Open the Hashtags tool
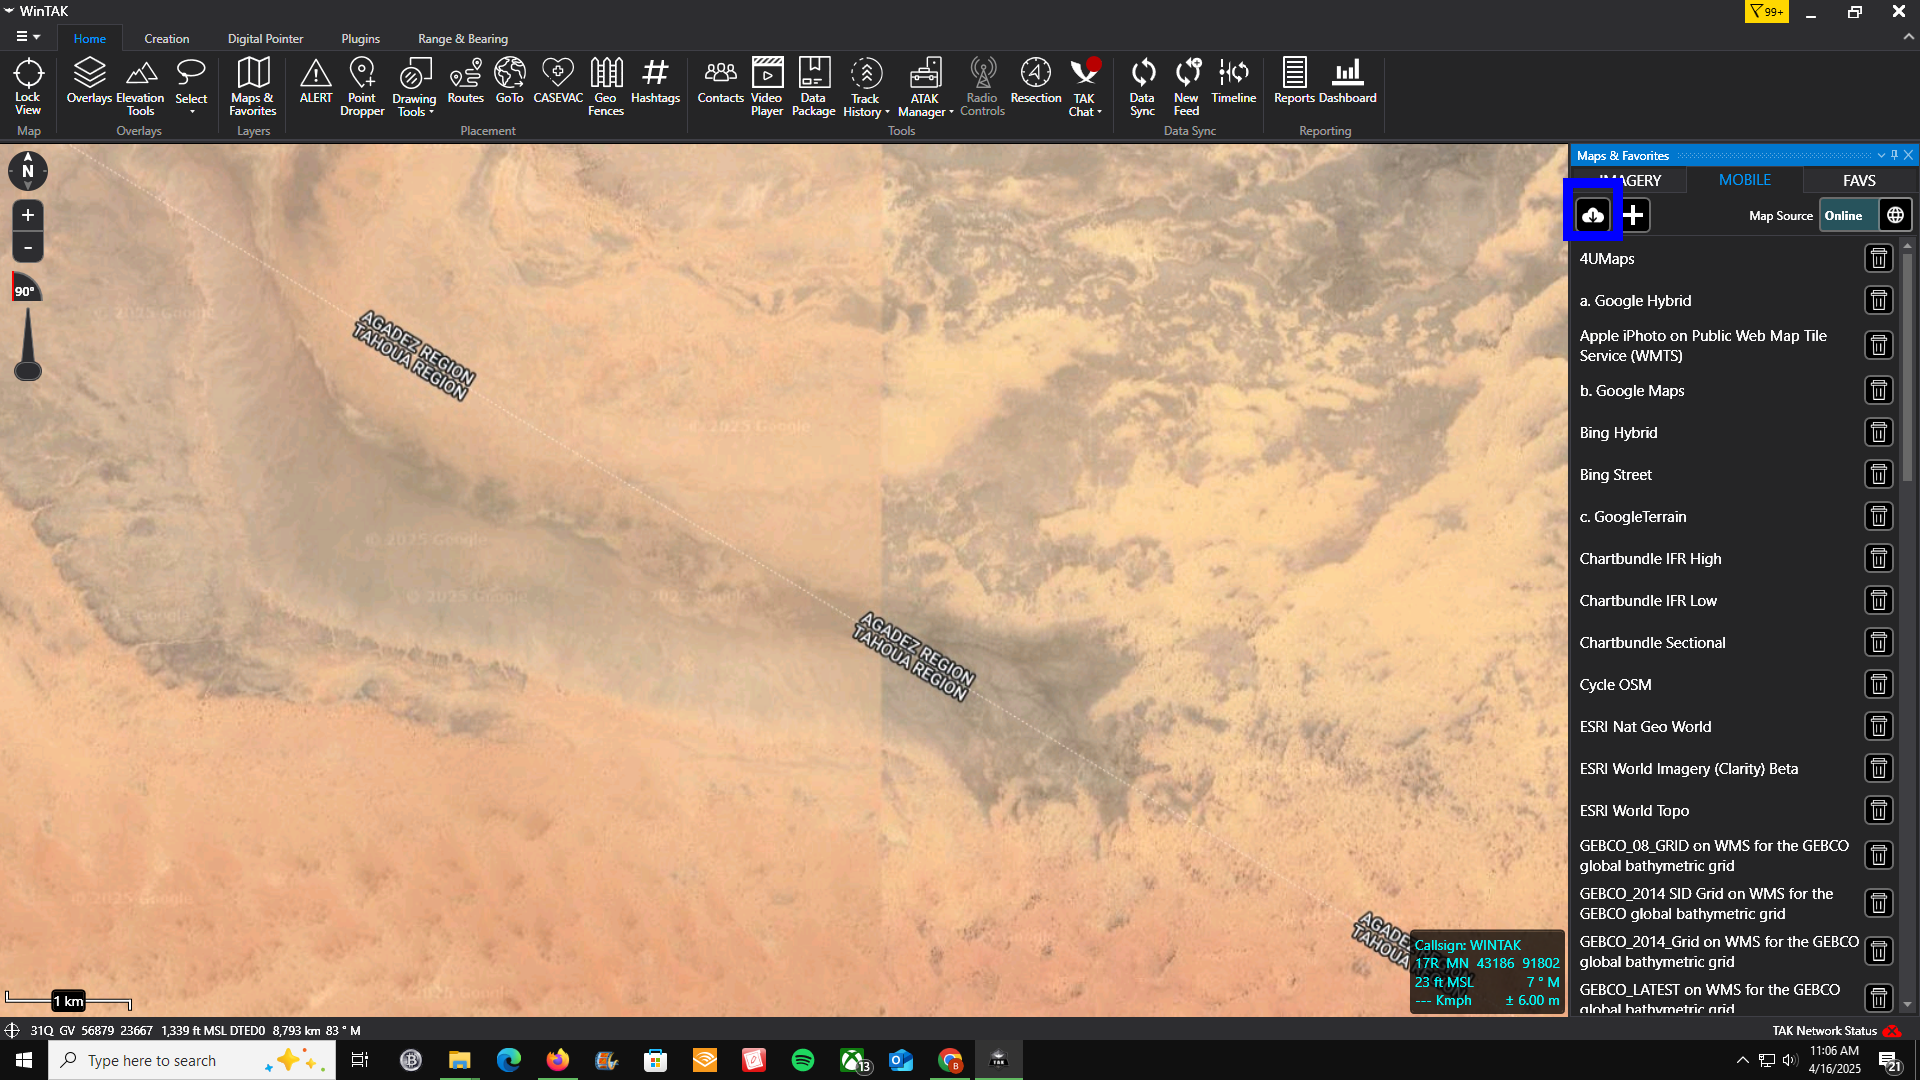Viewport: 1920px width, 1080px height. 656,81
